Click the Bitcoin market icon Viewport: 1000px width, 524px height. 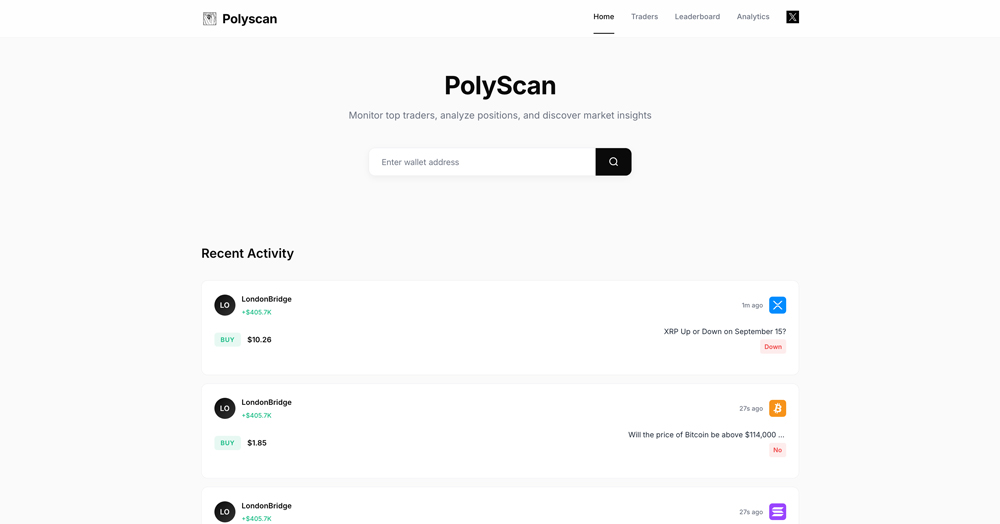[x=777, y=409]
